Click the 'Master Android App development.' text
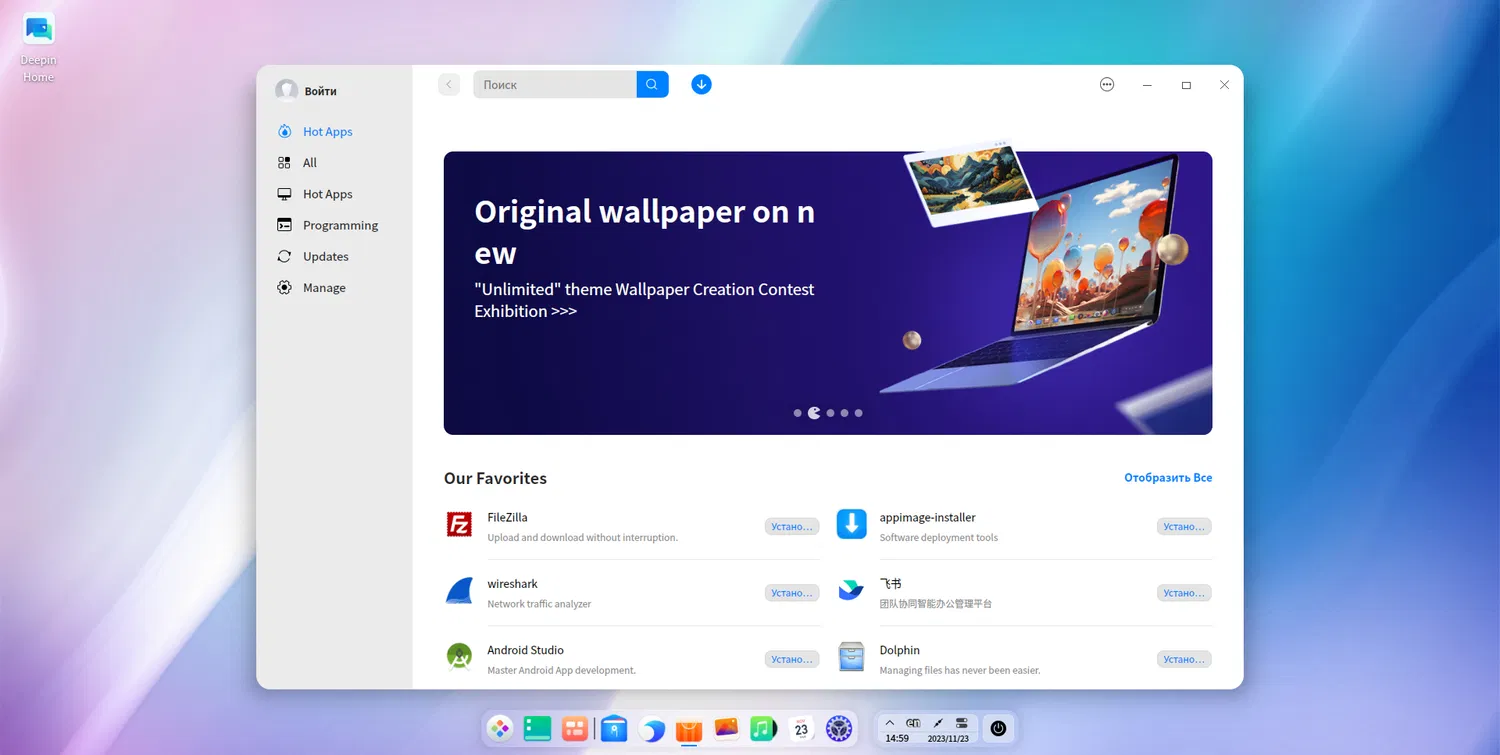1500x755 pixels. (562, 670)
